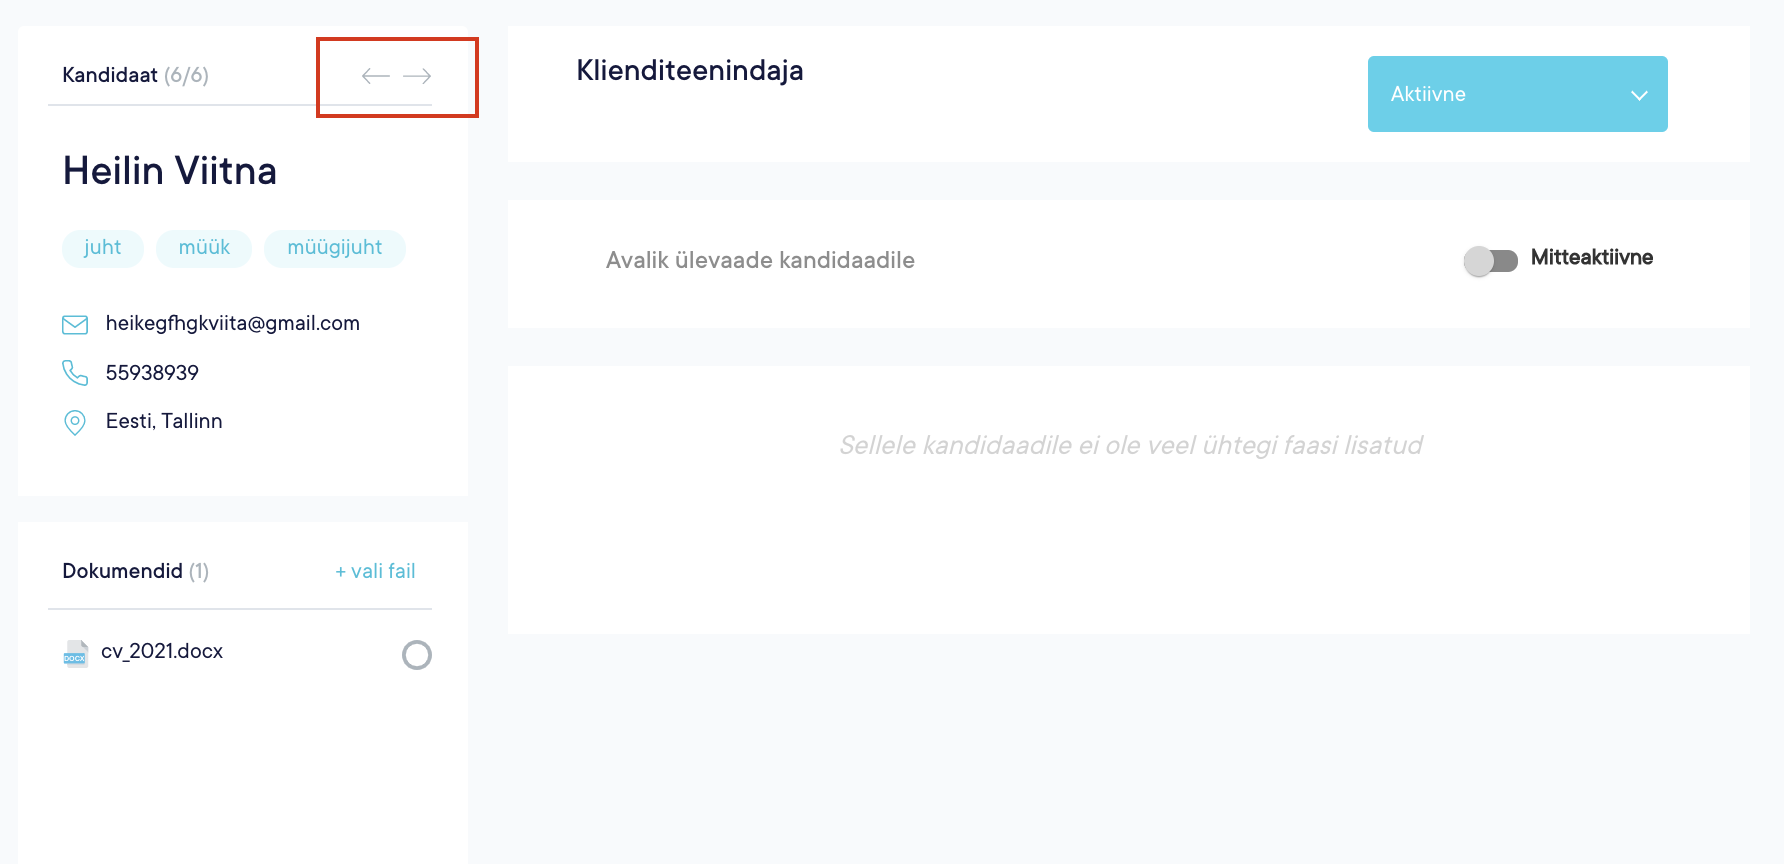Click the 'müük' tag
This screenshot has height=864, width=1784.
point(204,248)
